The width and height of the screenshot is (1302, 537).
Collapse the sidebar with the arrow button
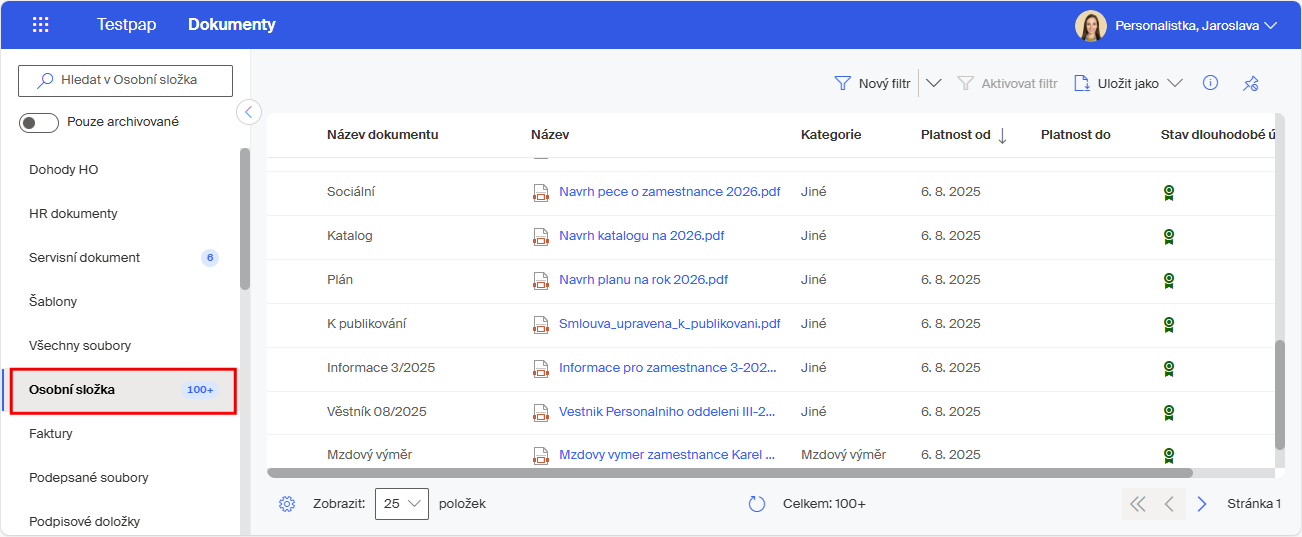pyautogui.click(x=249, y=111)
